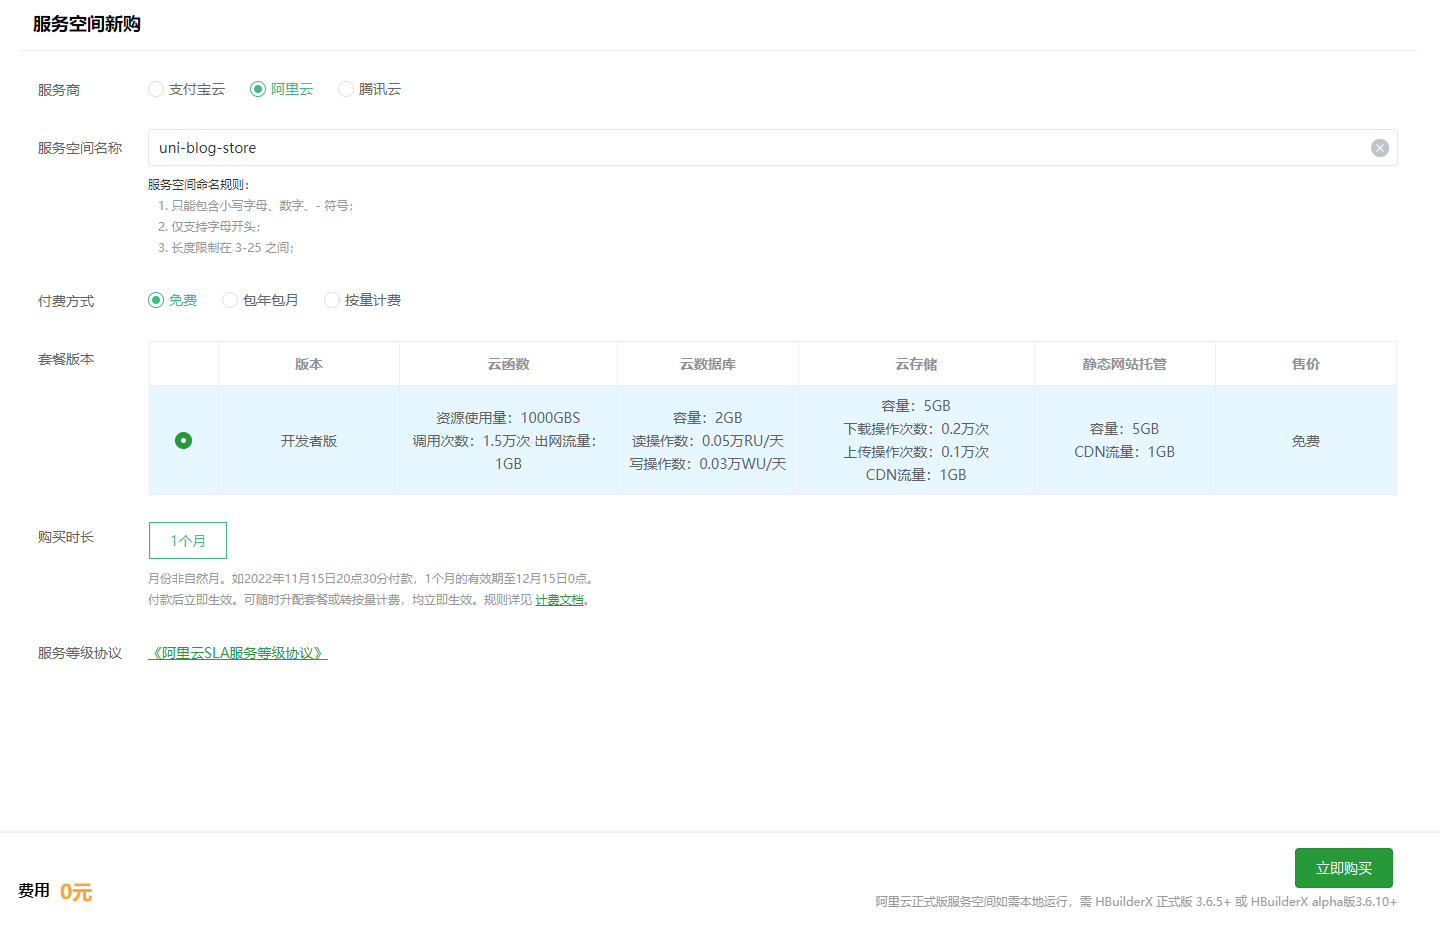Click the 开发者版 version cell
Image resolution: width=1441 pixels, height=927 pixels.
[x=309, y=440]
